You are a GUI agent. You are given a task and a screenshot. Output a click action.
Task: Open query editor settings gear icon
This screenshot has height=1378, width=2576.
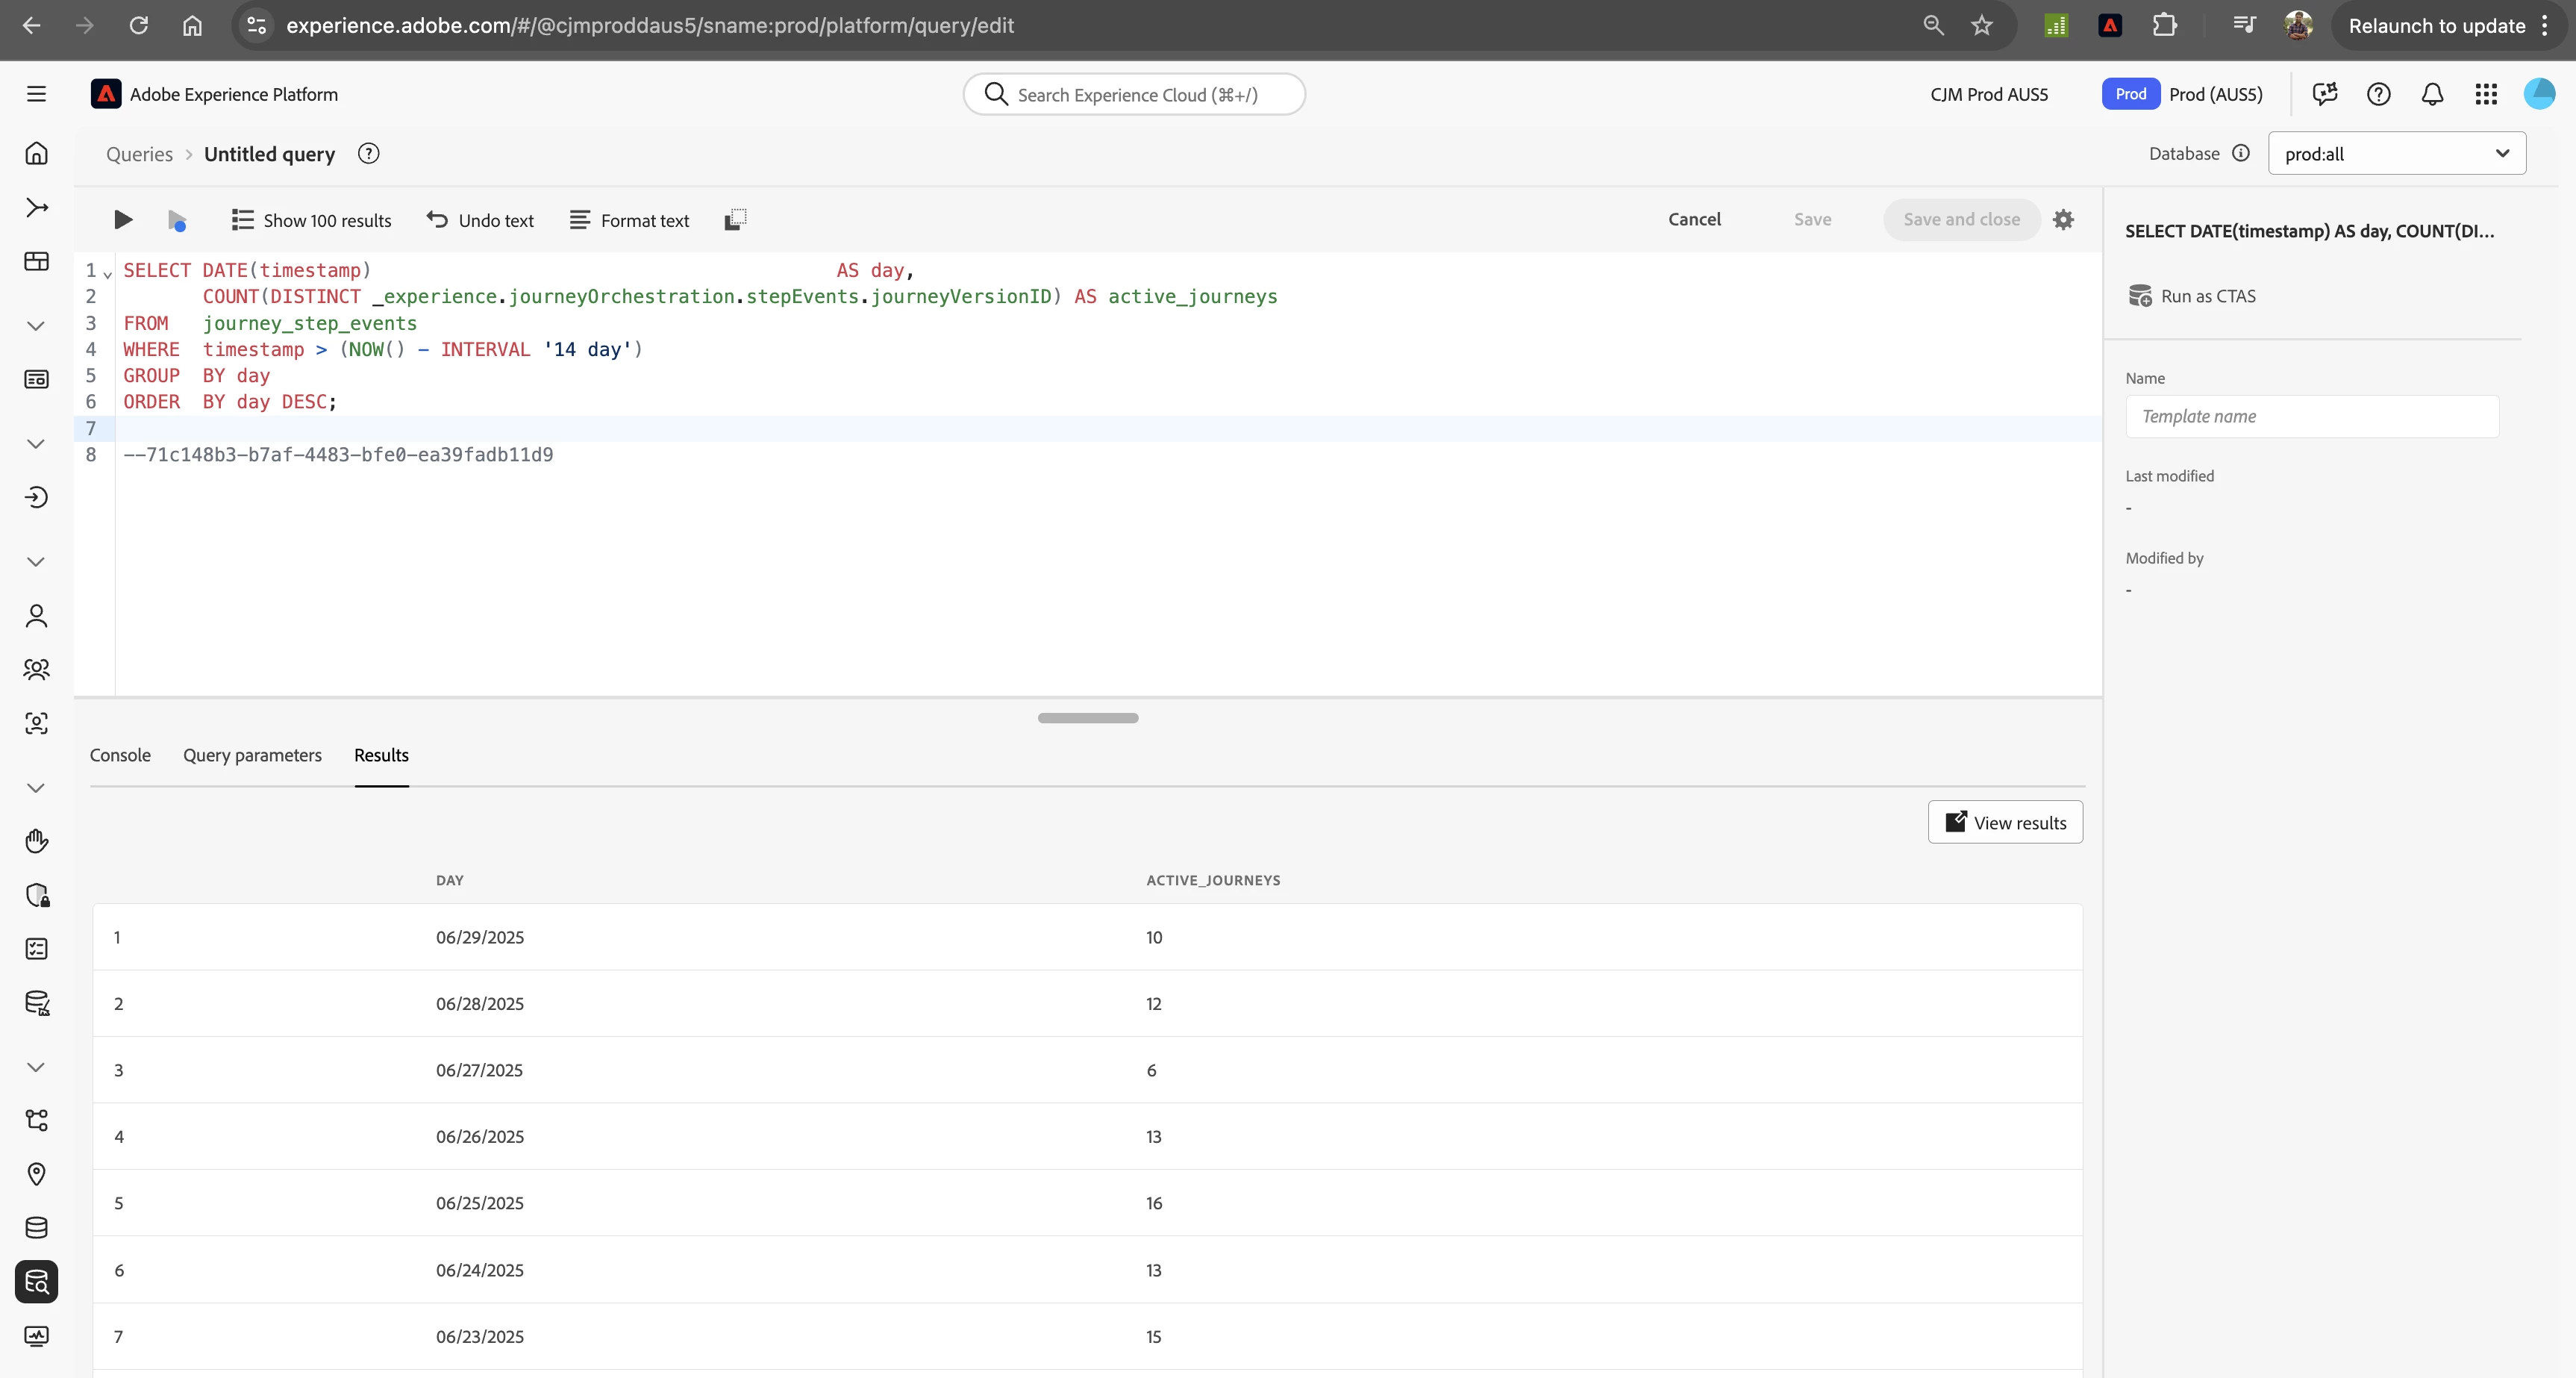(x=2063, y=220)
